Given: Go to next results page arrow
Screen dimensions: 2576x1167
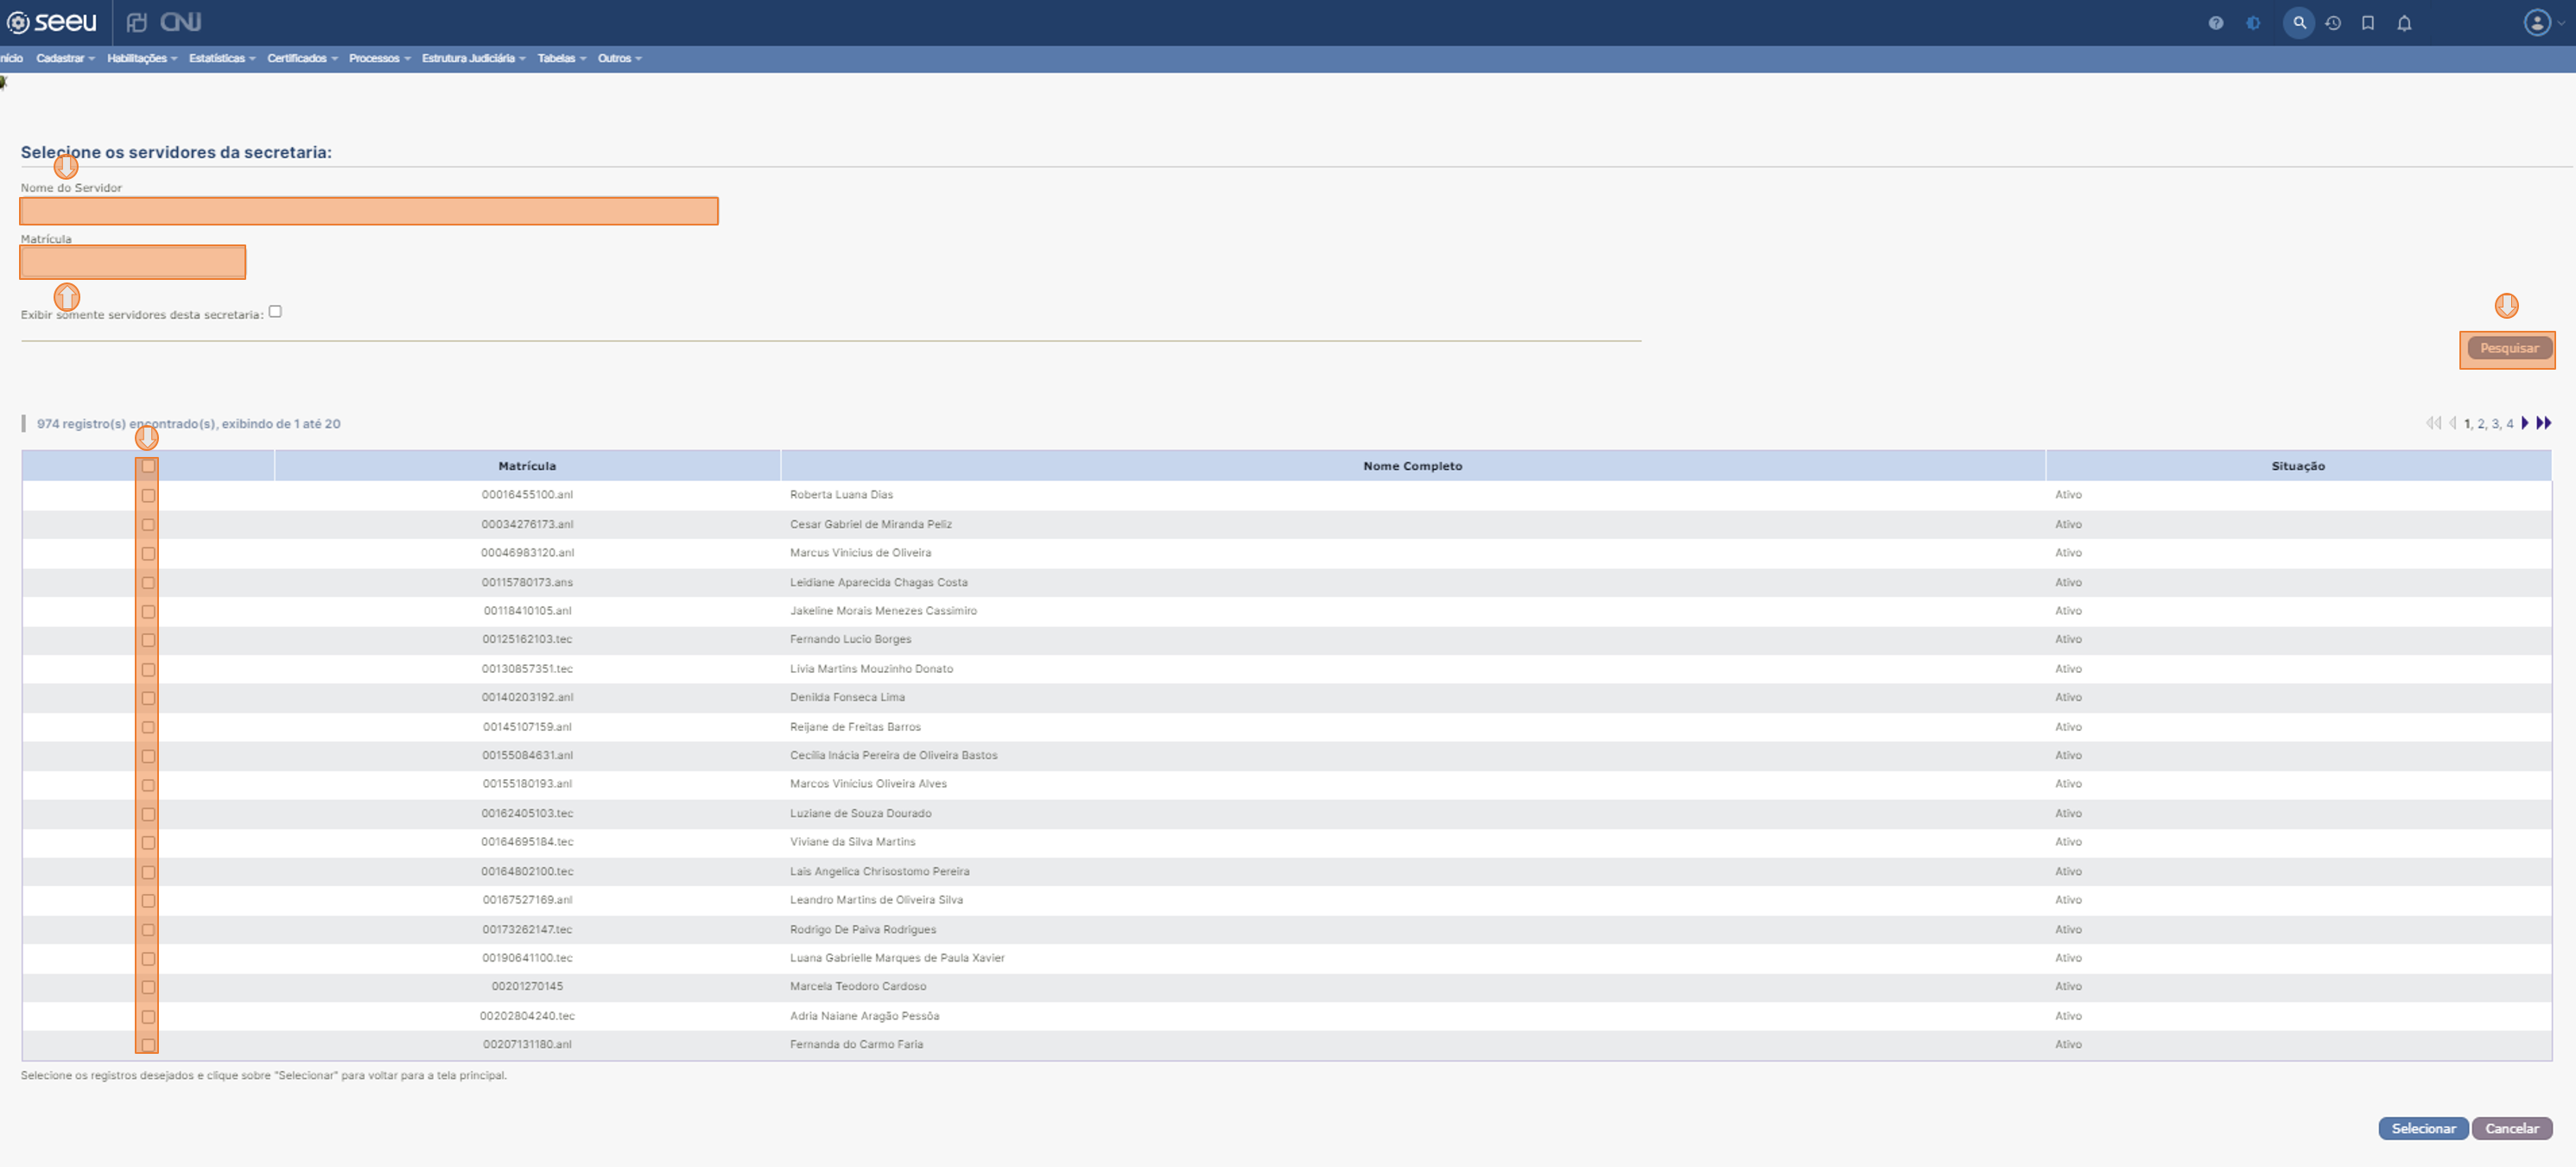Looking at the screenshot, I should (2525, 423).
